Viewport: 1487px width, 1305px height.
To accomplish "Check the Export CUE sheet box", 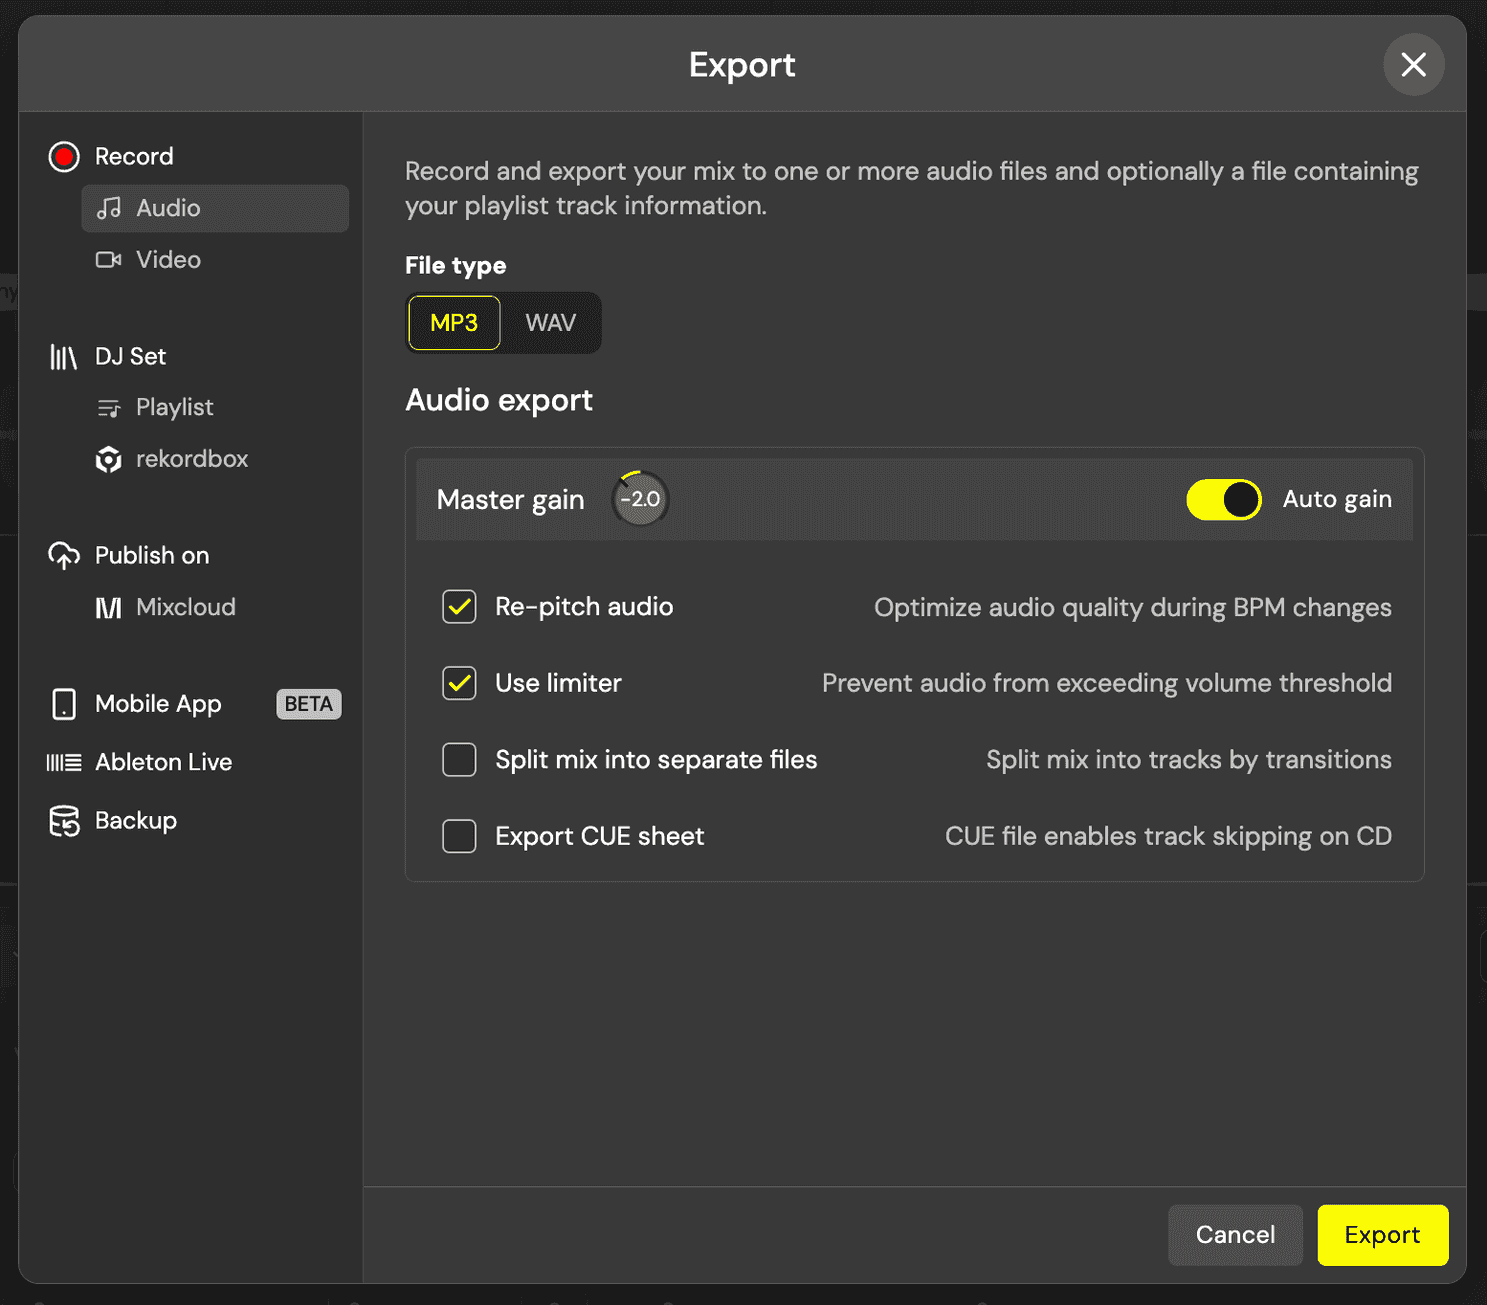I will tap(459, 836).
